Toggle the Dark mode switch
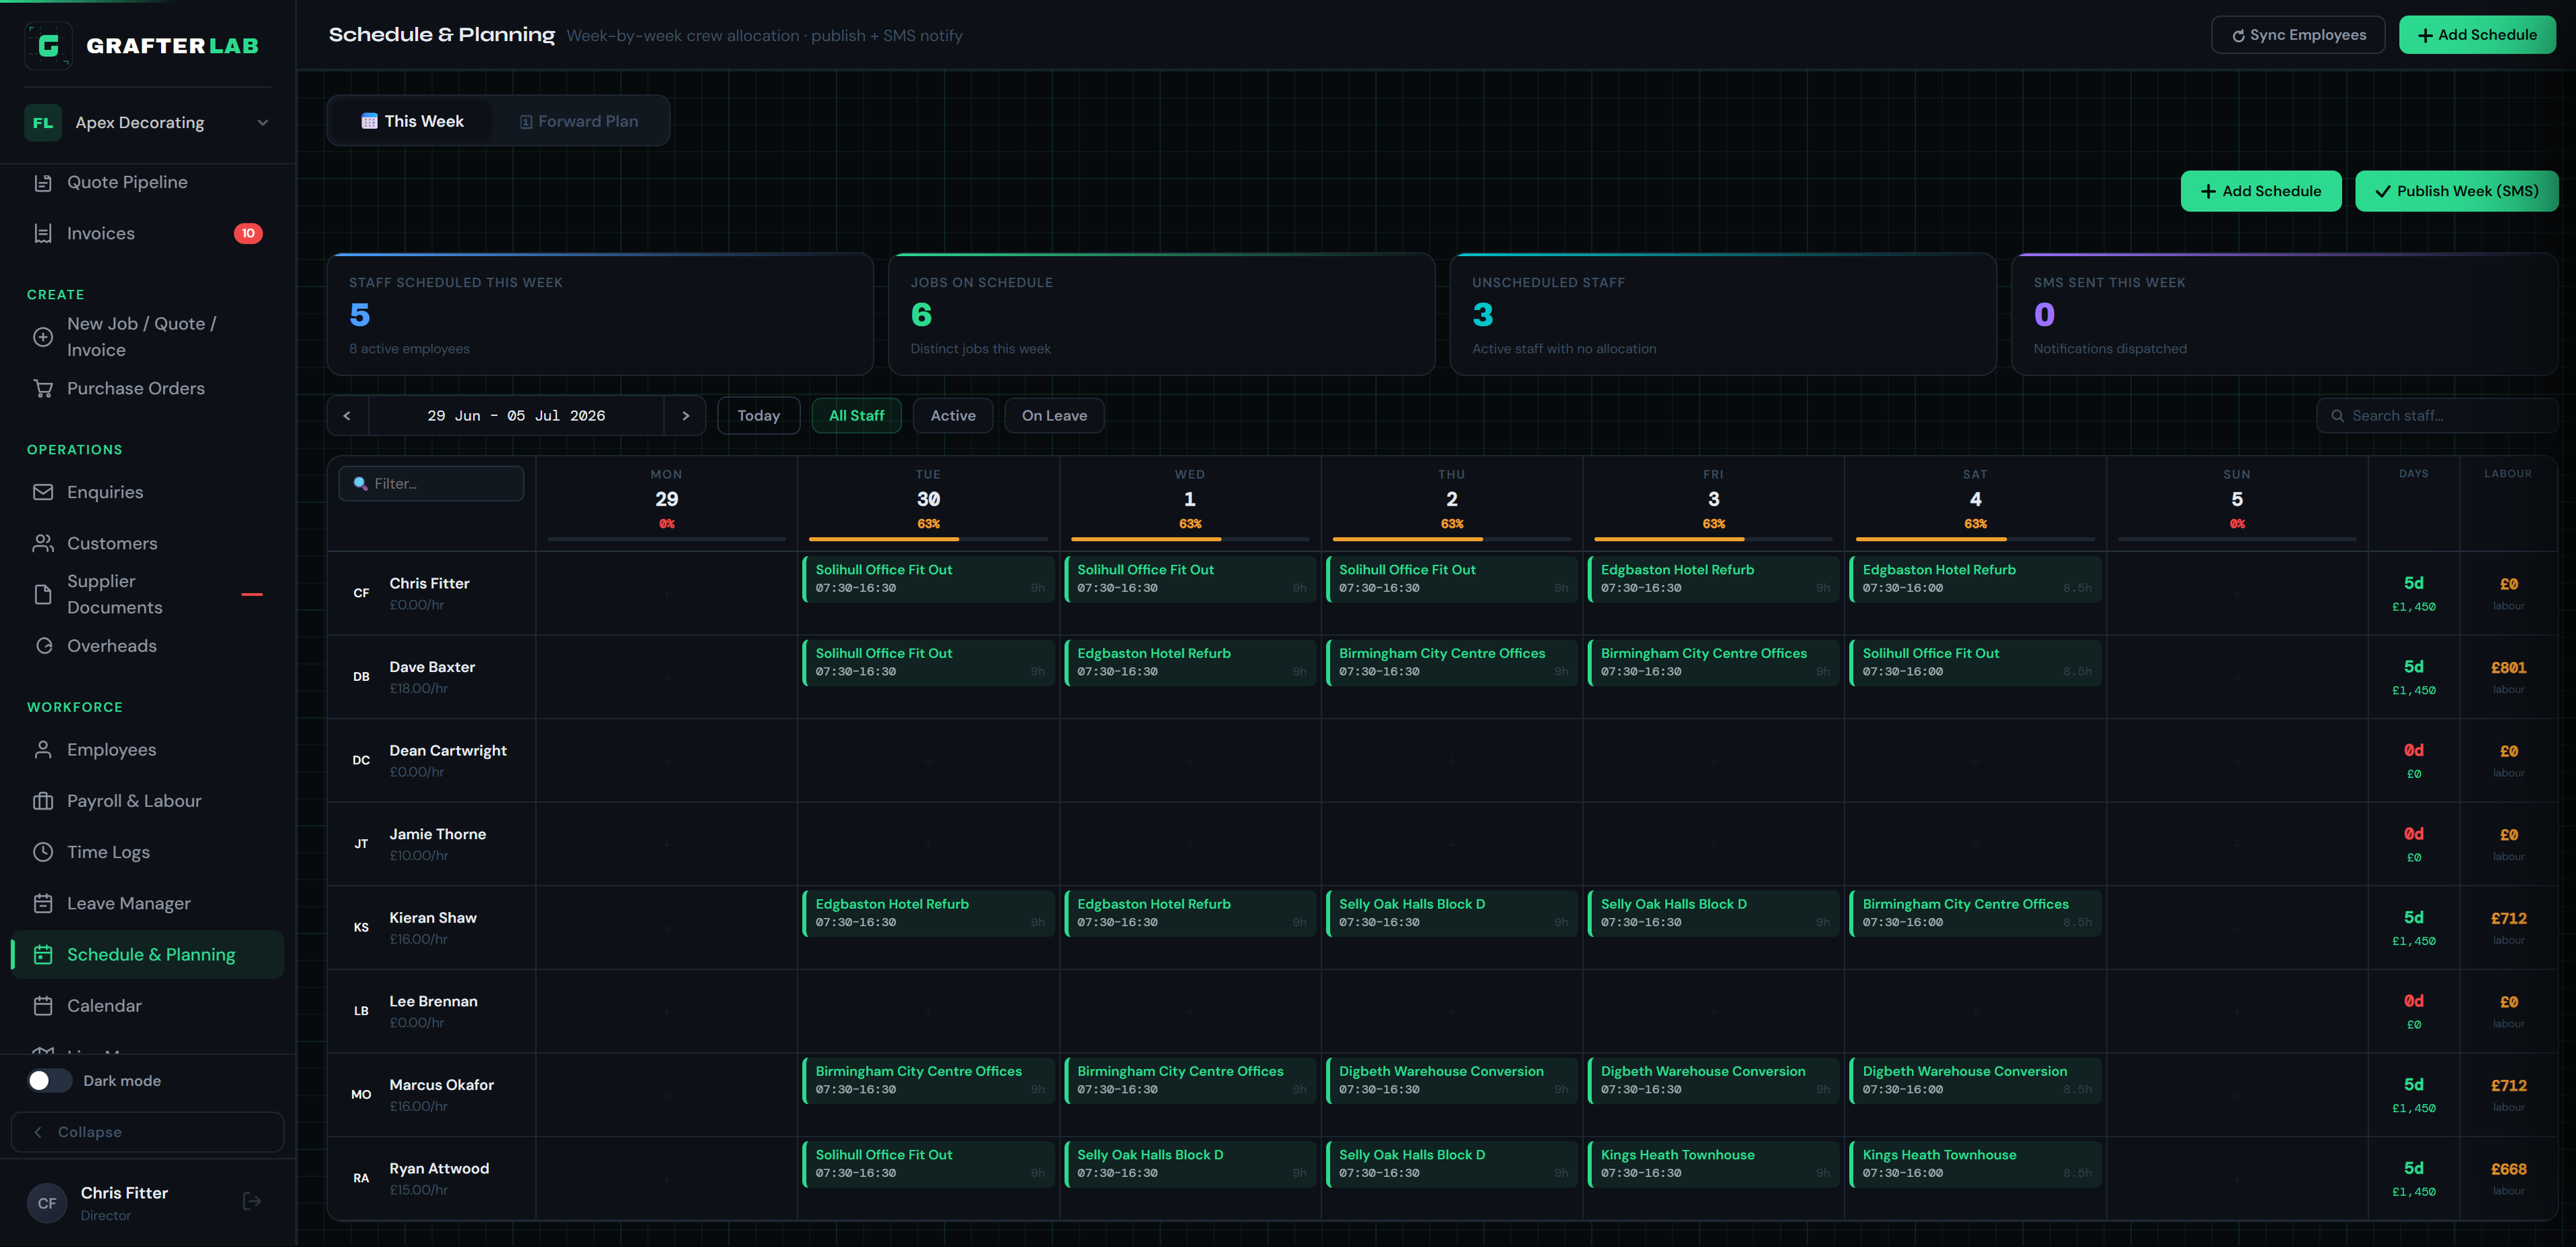The width and height of the screenshot is (2576, 1247). 49,1081
